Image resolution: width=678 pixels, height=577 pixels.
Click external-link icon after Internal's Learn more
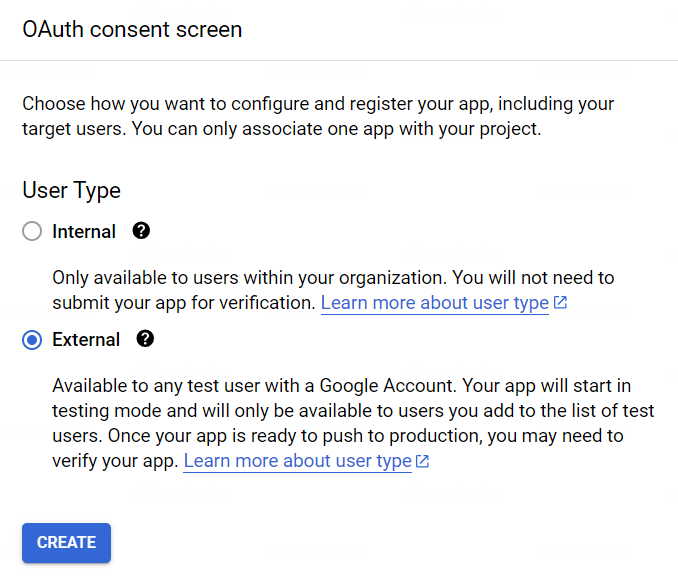[560, 302]
